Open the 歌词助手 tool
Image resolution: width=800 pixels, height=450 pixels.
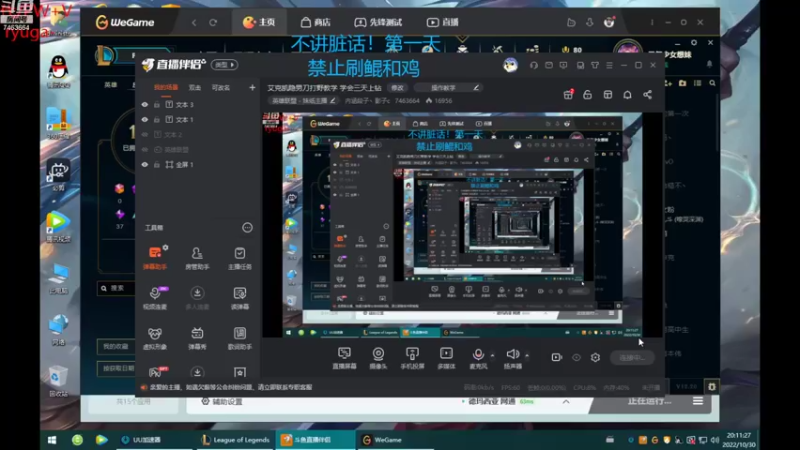(x=239, y=338)
